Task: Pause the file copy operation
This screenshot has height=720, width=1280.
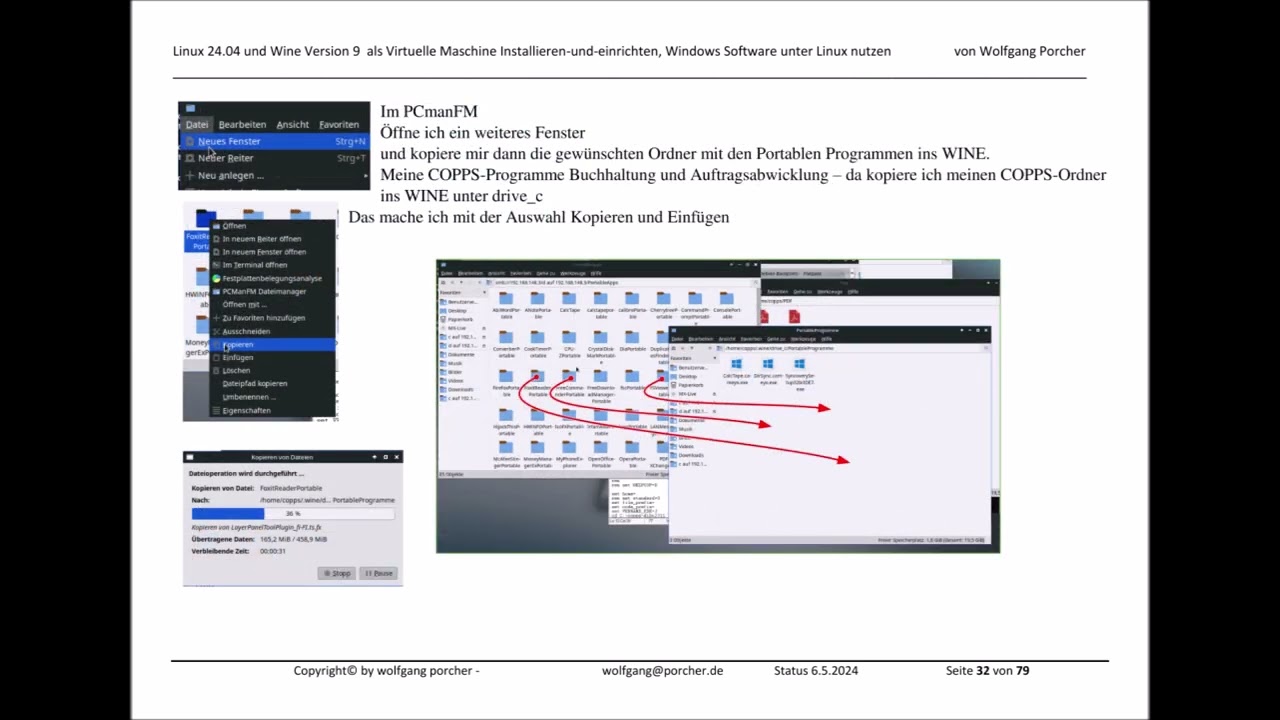Action: 379,573
